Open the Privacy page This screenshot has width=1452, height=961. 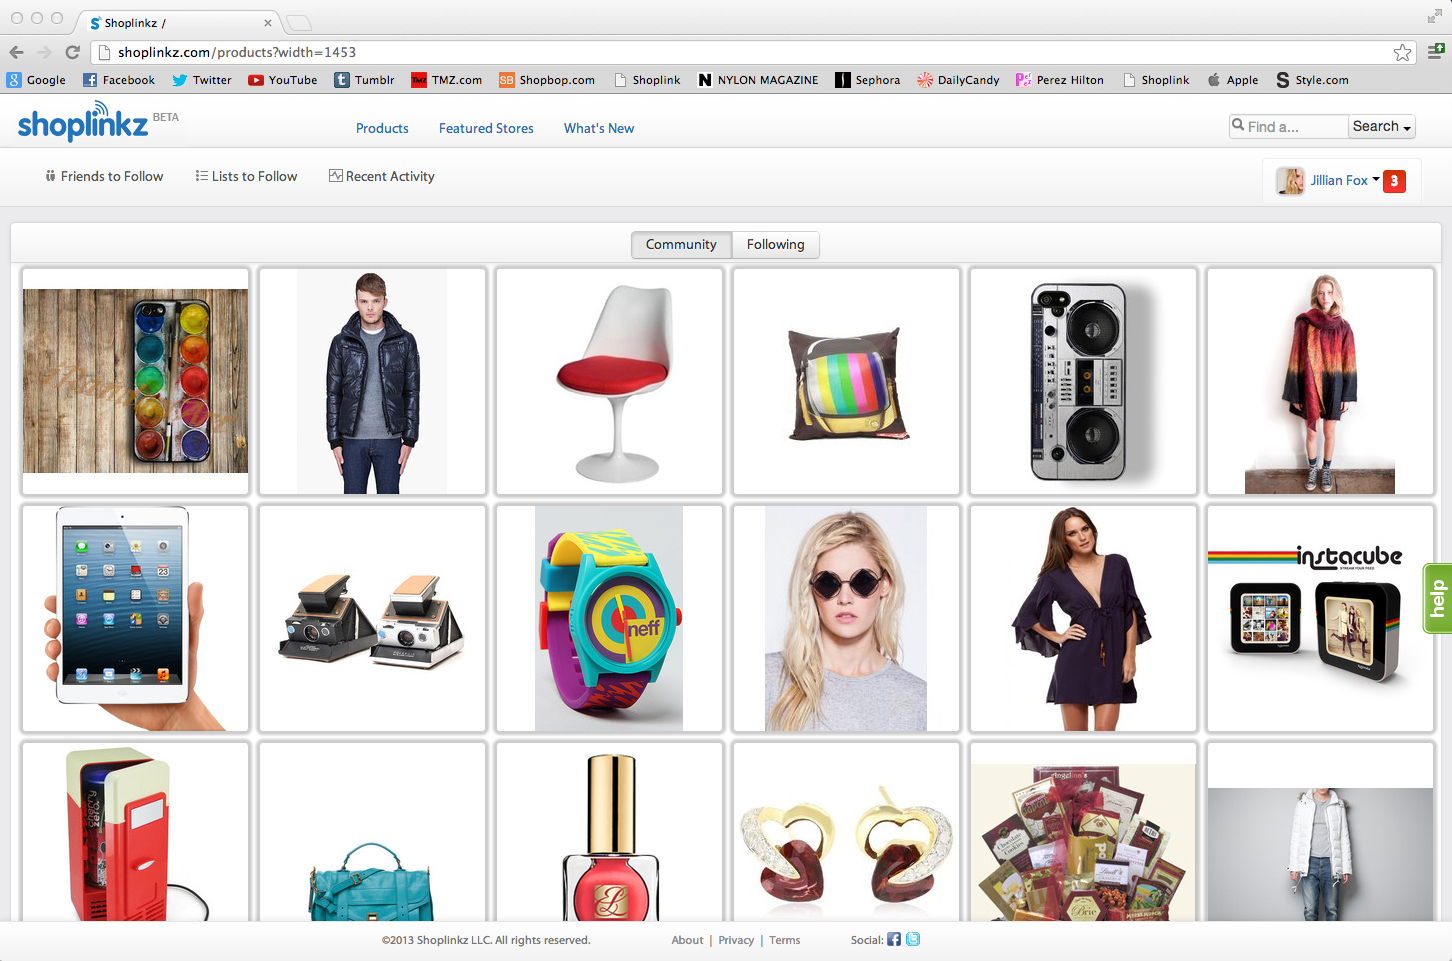[736, 940]
